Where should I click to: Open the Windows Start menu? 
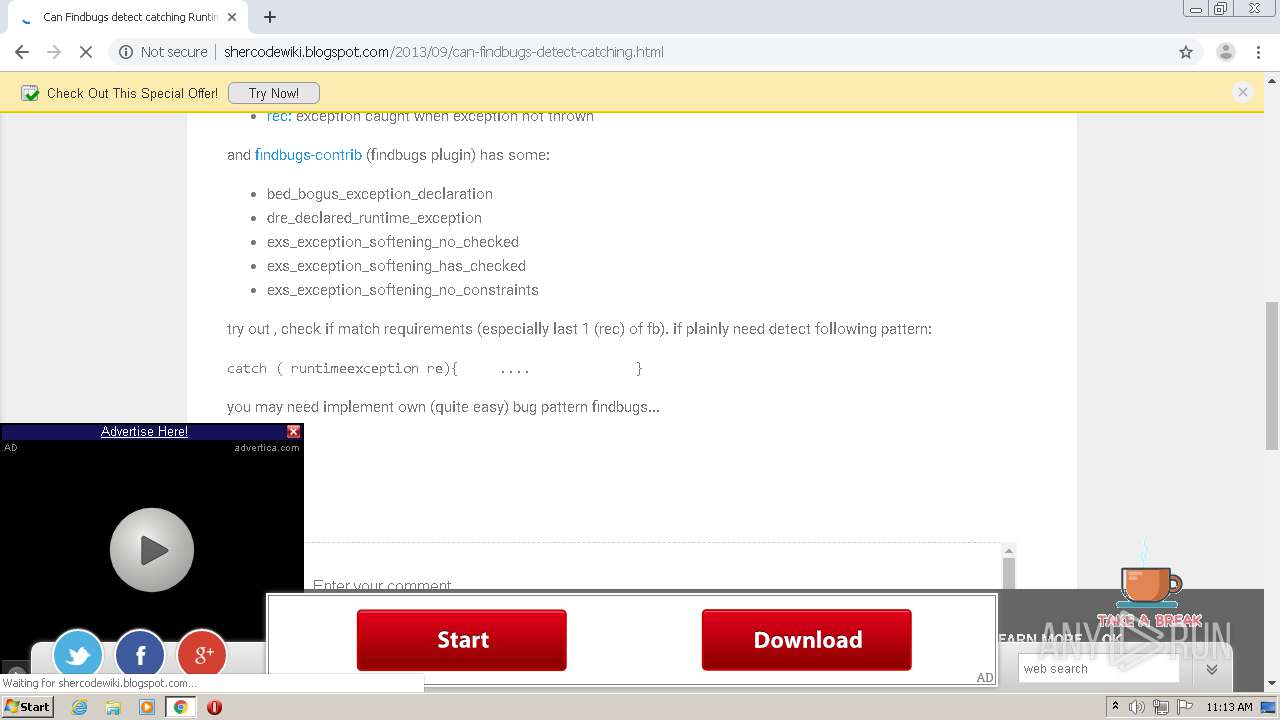pos(28,707)
